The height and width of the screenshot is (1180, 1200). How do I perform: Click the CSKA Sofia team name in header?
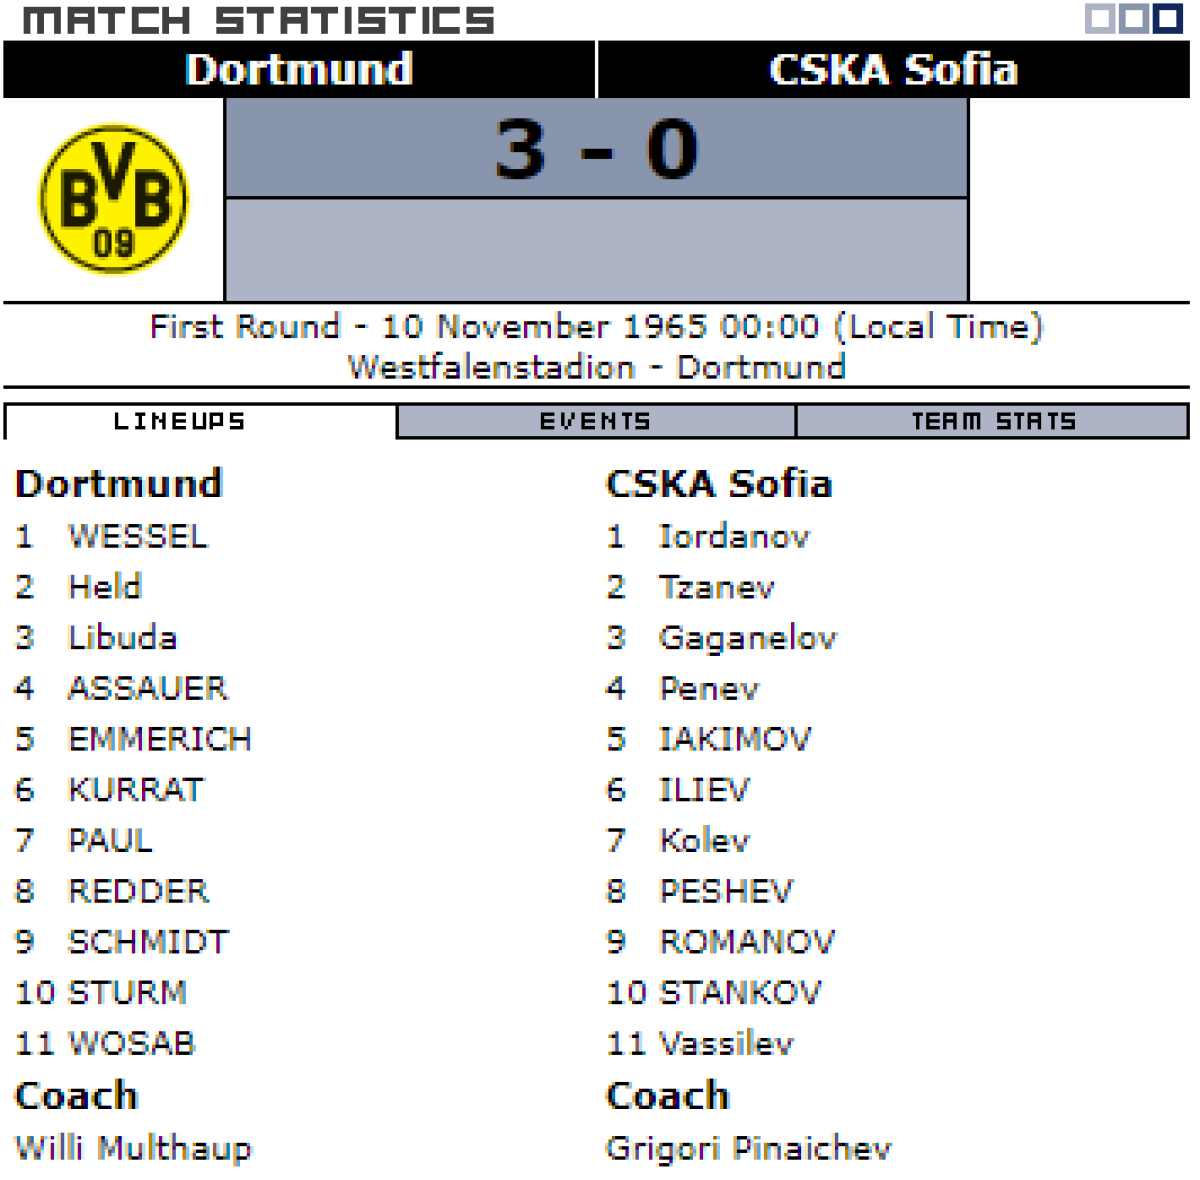[x=893, y=70]
